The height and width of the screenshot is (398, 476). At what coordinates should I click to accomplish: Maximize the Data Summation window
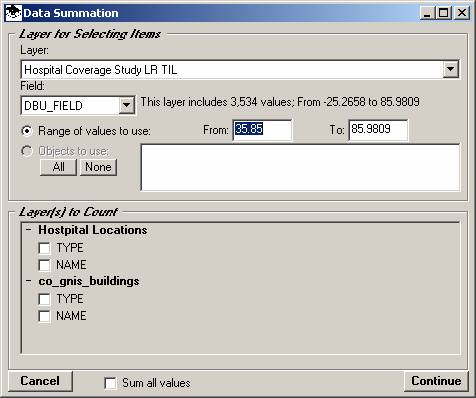(444, 13)
